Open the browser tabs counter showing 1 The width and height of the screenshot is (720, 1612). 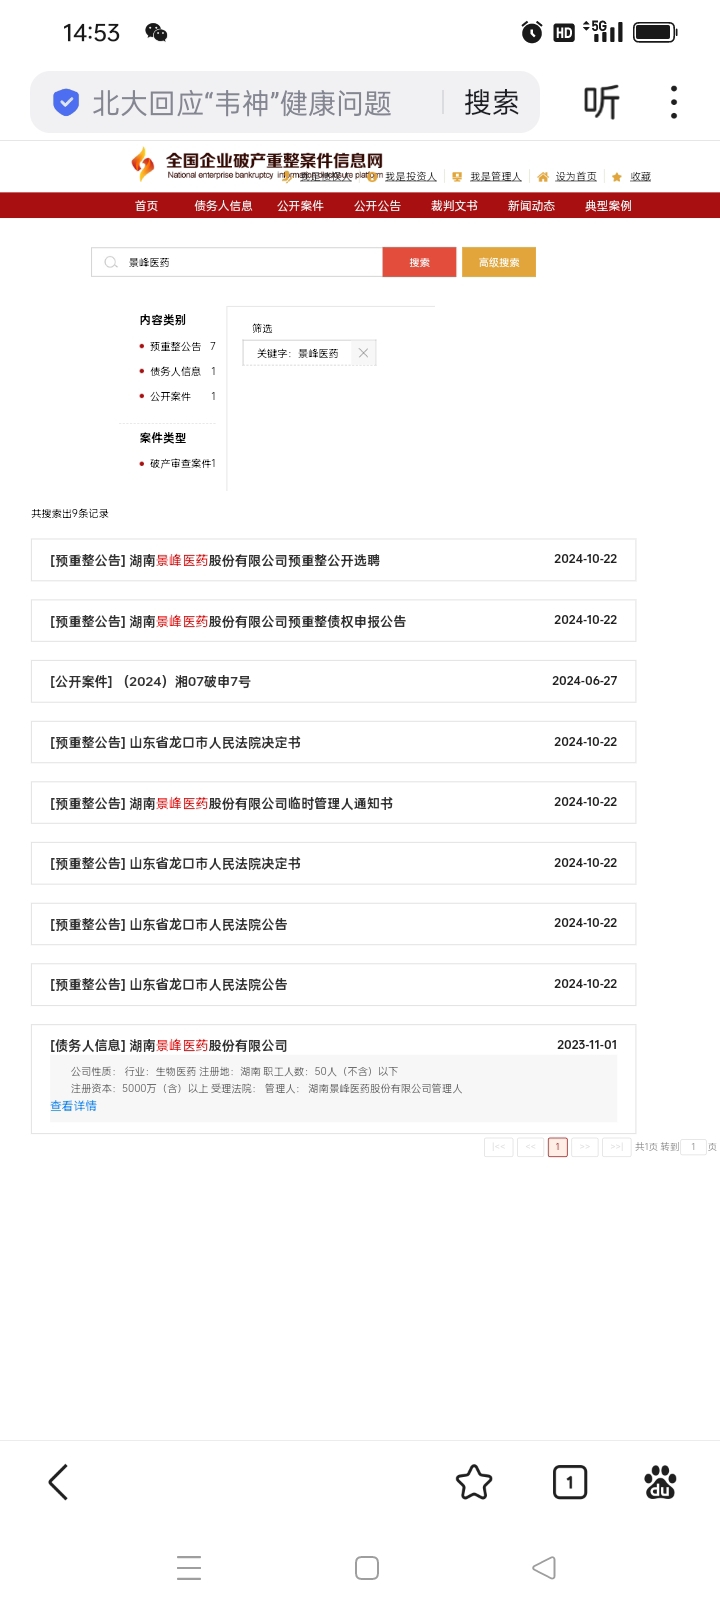coord(570,1482)
